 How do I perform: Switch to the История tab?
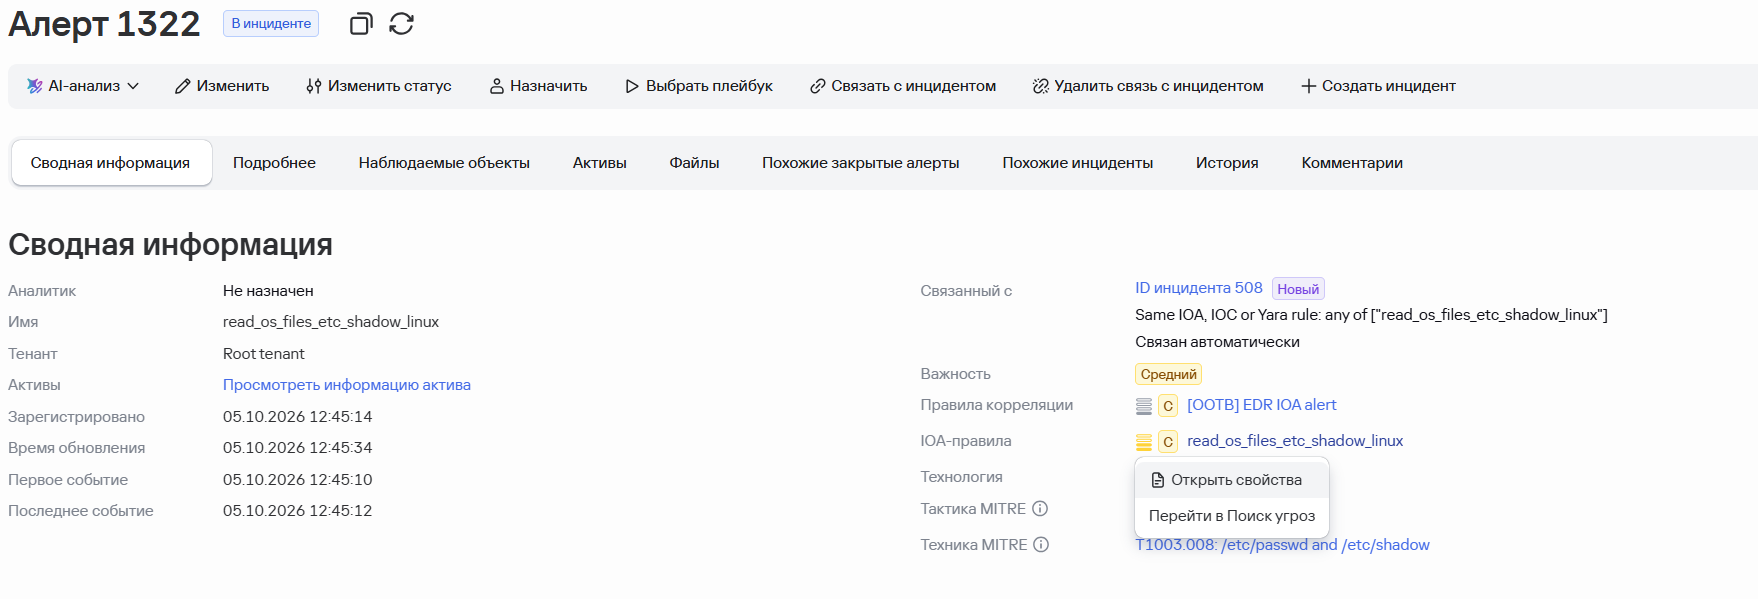(x=1227, y=163)
